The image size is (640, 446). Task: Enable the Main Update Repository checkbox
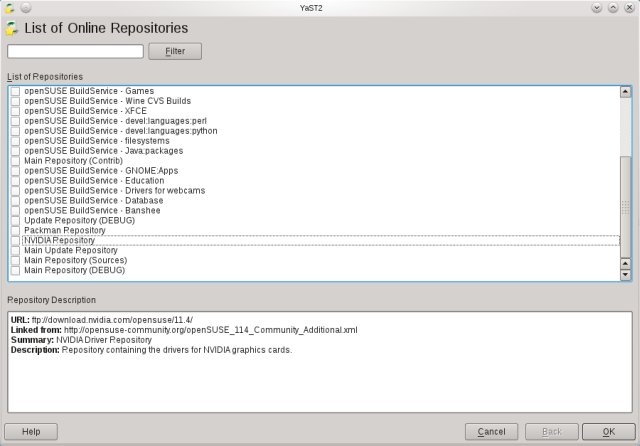[x=15, y=251]
